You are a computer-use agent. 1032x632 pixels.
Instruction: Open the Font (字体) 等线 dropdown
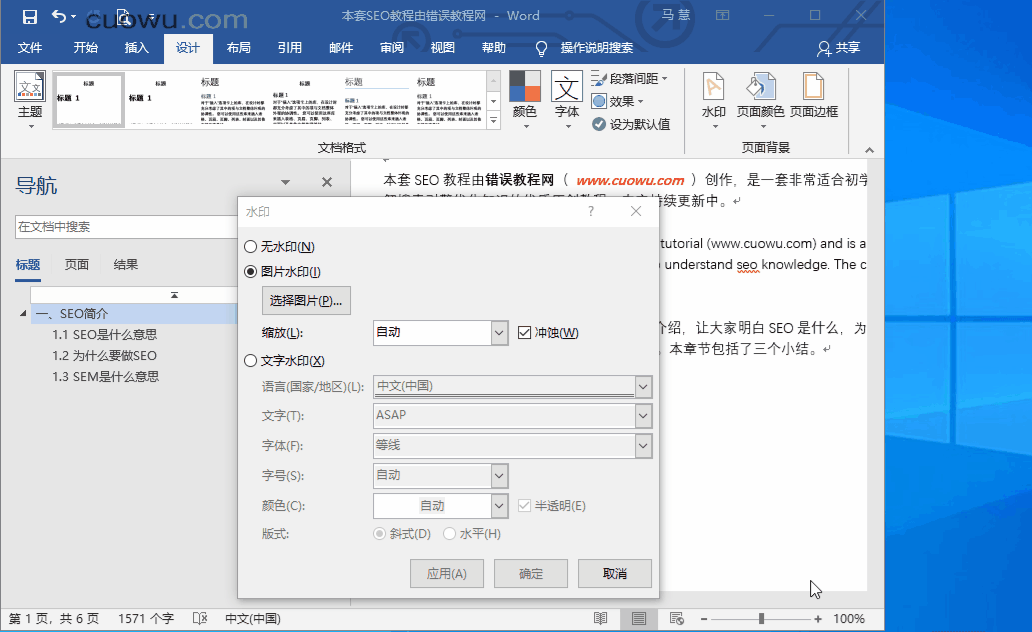643,446
